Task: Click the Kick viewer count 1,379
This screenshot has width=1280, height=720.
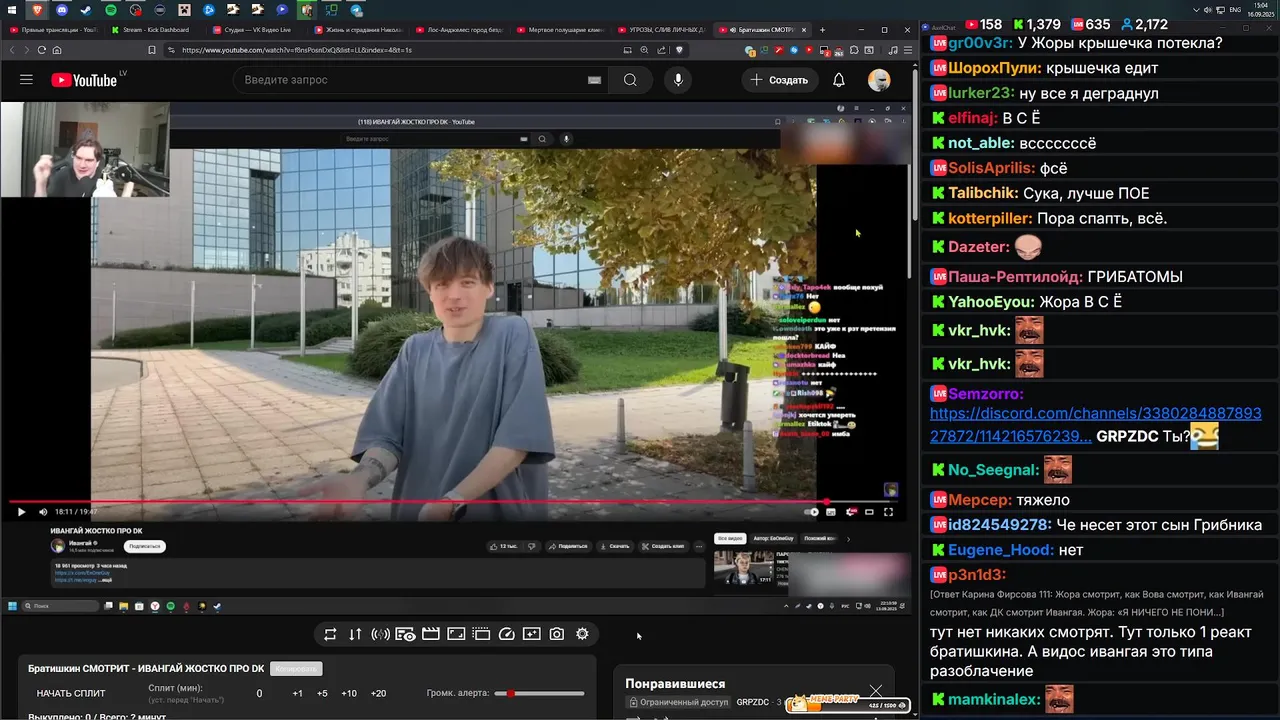Action: (1036, 24)
